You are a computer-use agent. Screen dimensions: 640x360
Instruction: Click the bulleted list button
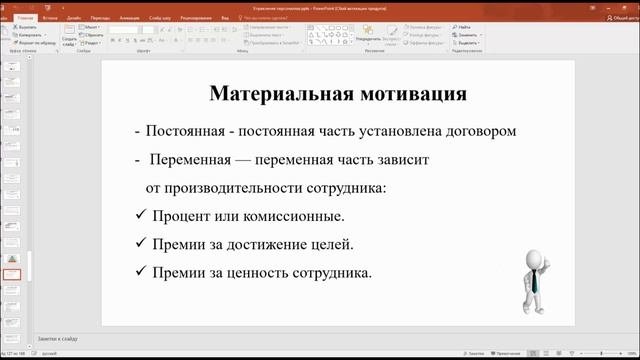coord(191,30)
